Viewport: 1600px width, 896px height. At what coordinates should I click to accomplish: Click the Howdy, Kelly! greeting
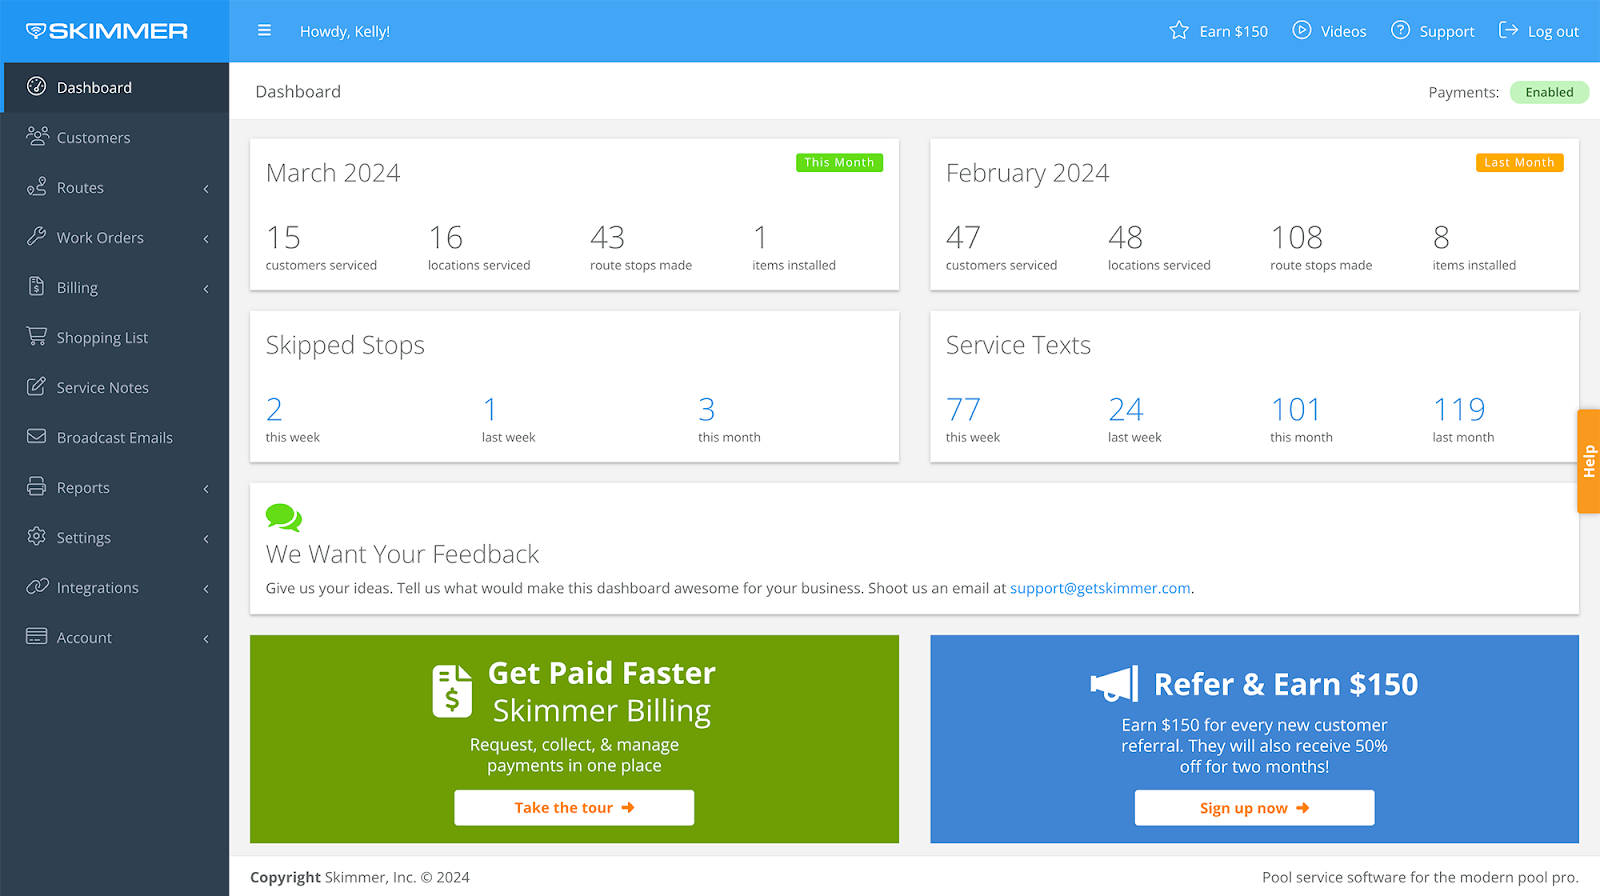tap(345, 31)
